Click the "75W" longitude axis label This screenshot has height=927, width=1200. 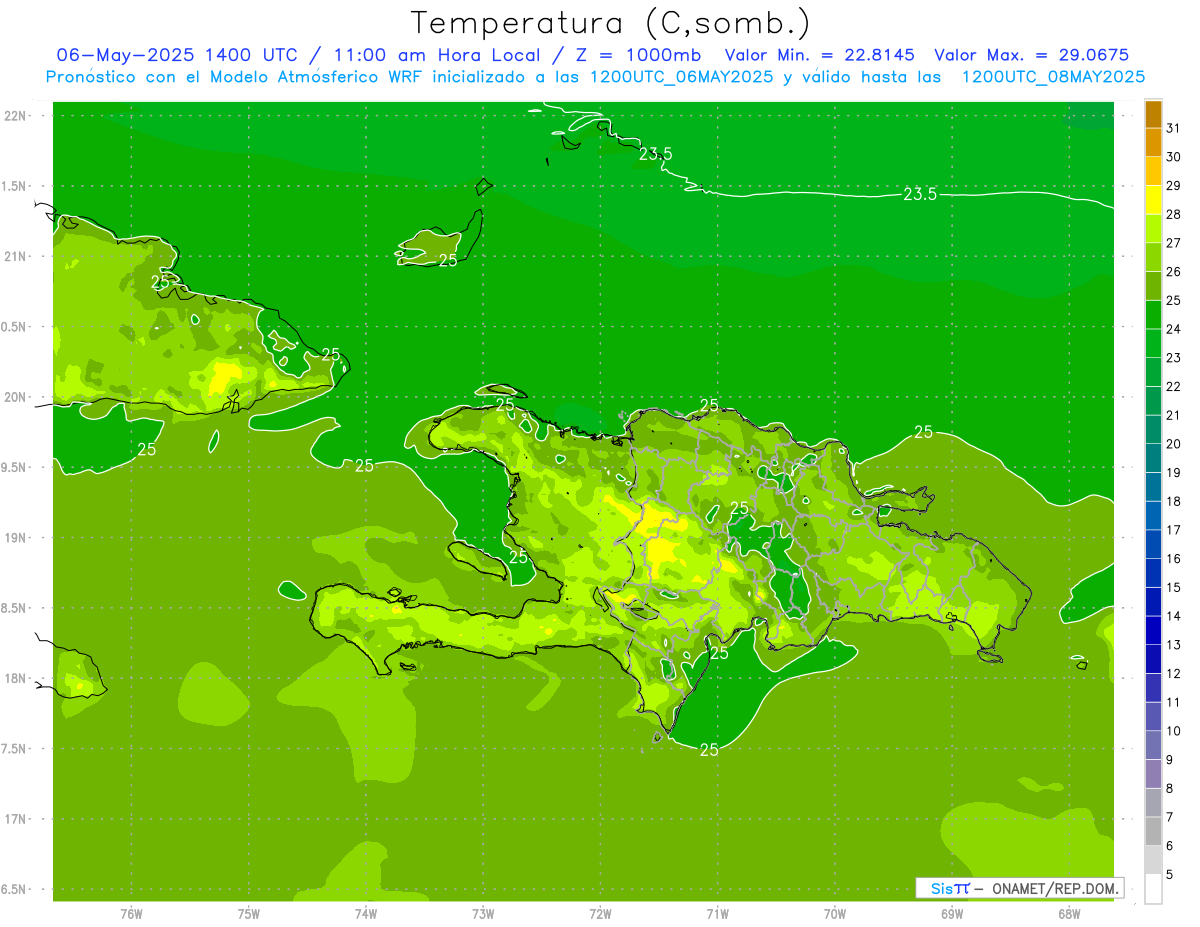[249, 914]
